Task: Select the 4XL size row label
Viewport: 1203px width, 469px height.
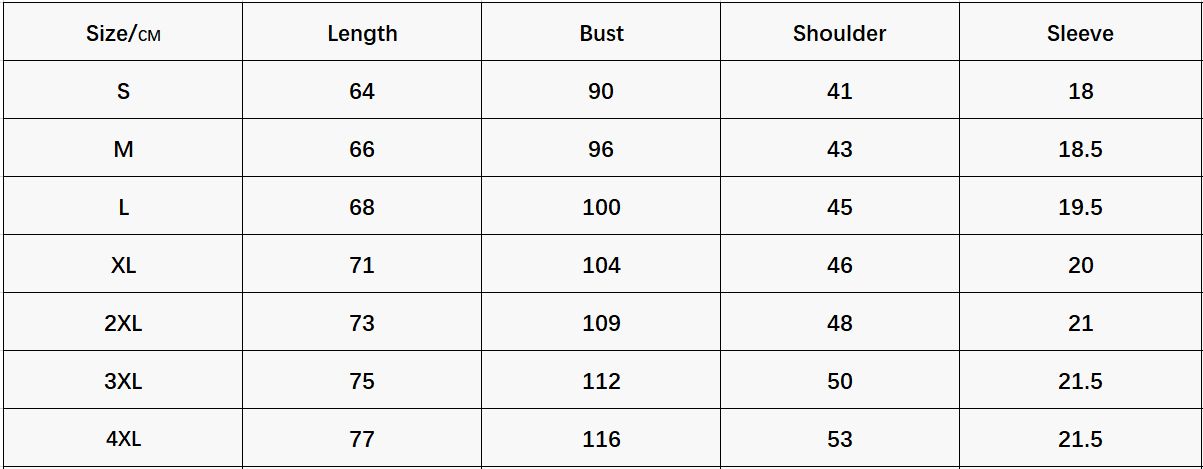Action: click(x=123, y=439)
